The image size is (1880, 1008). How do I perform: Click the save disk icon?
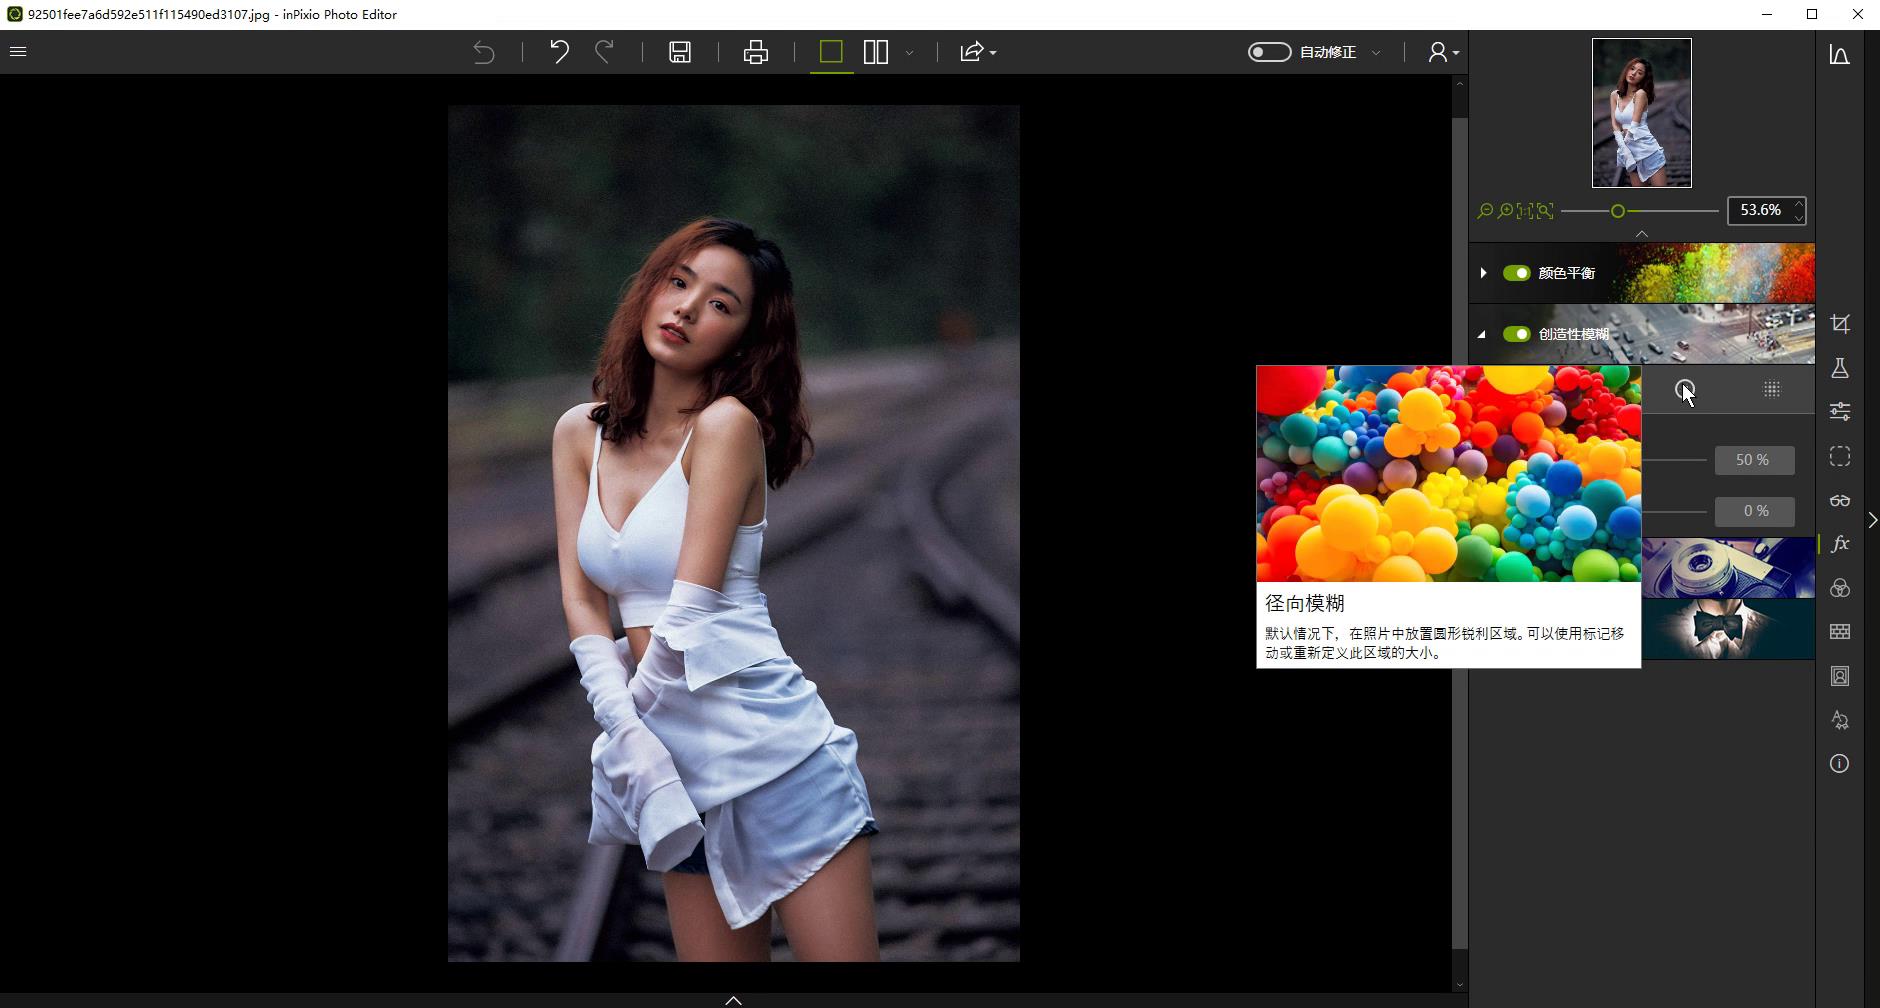tap(680, 52)
